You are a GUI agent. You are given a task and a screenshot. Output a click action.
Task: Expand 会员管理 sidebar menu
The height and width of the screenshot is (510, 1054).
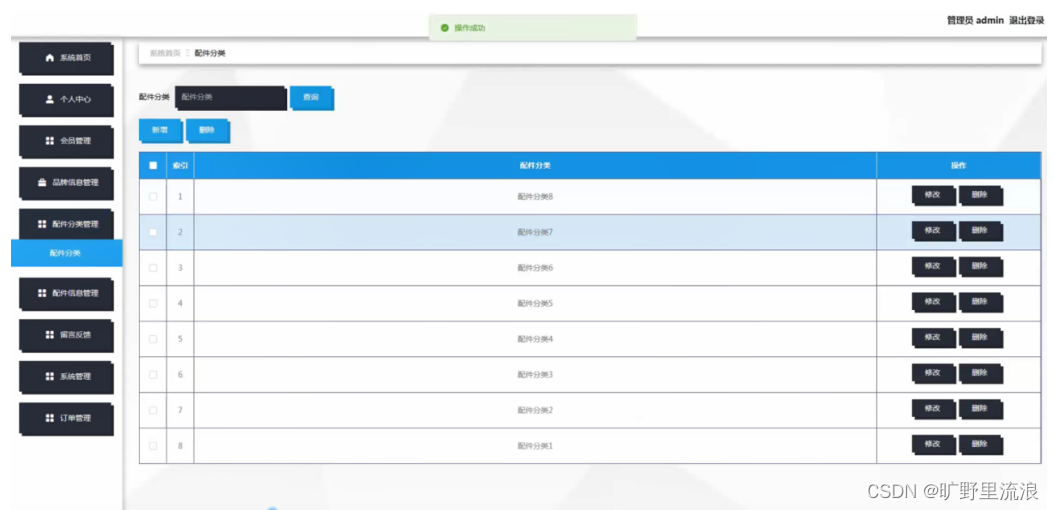(x=67, y=141)
